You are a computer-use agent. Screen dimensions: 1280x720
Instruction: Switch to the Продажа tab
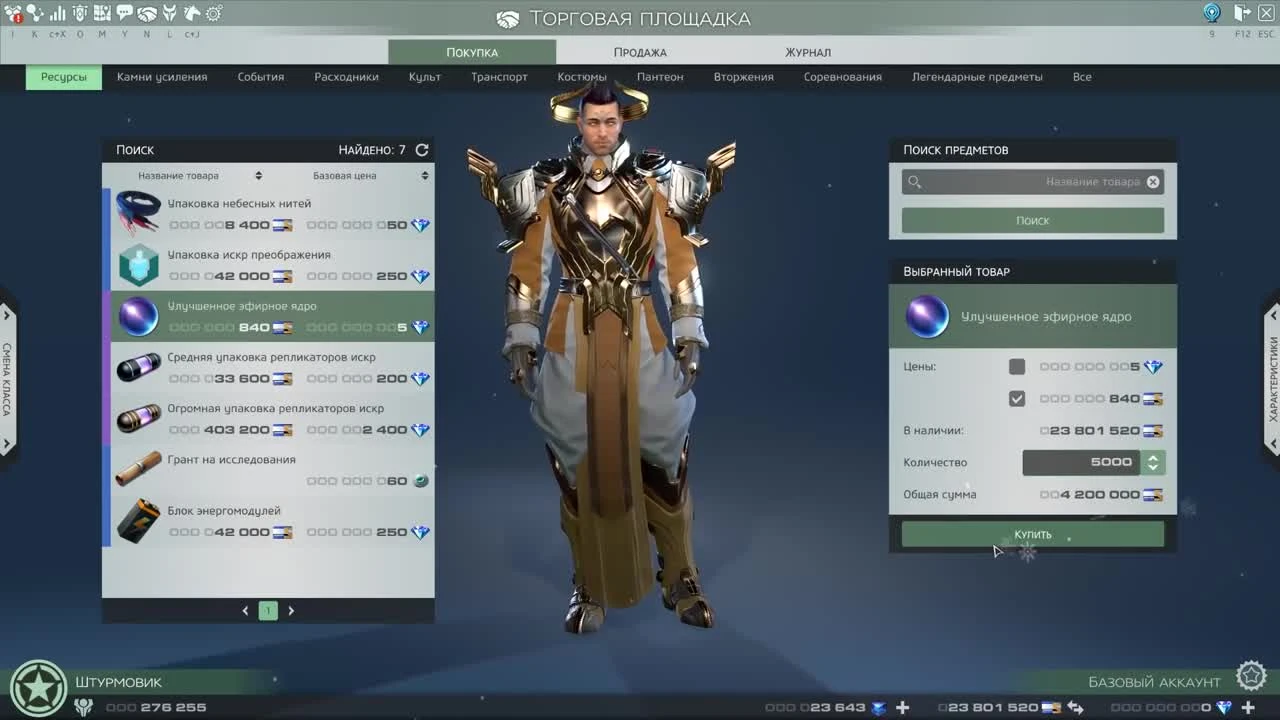click(639, 51)
